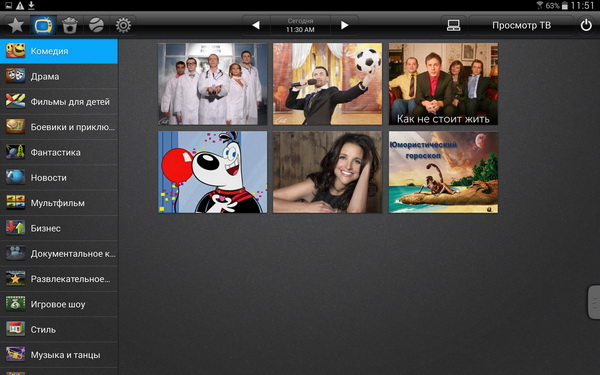
Task: Open Юмористический гороскоп thumbnail
Action: tap(443, 172)
